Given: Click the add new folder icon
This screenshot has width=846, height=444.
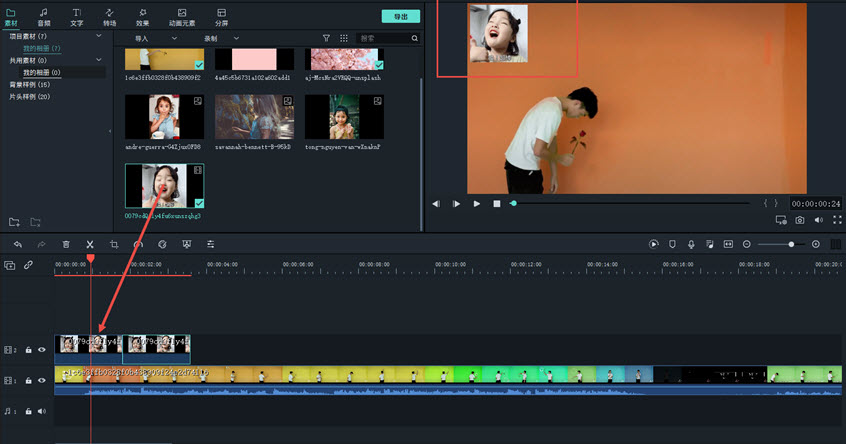Looking at the screenshot, I should (x=14, y=221).
